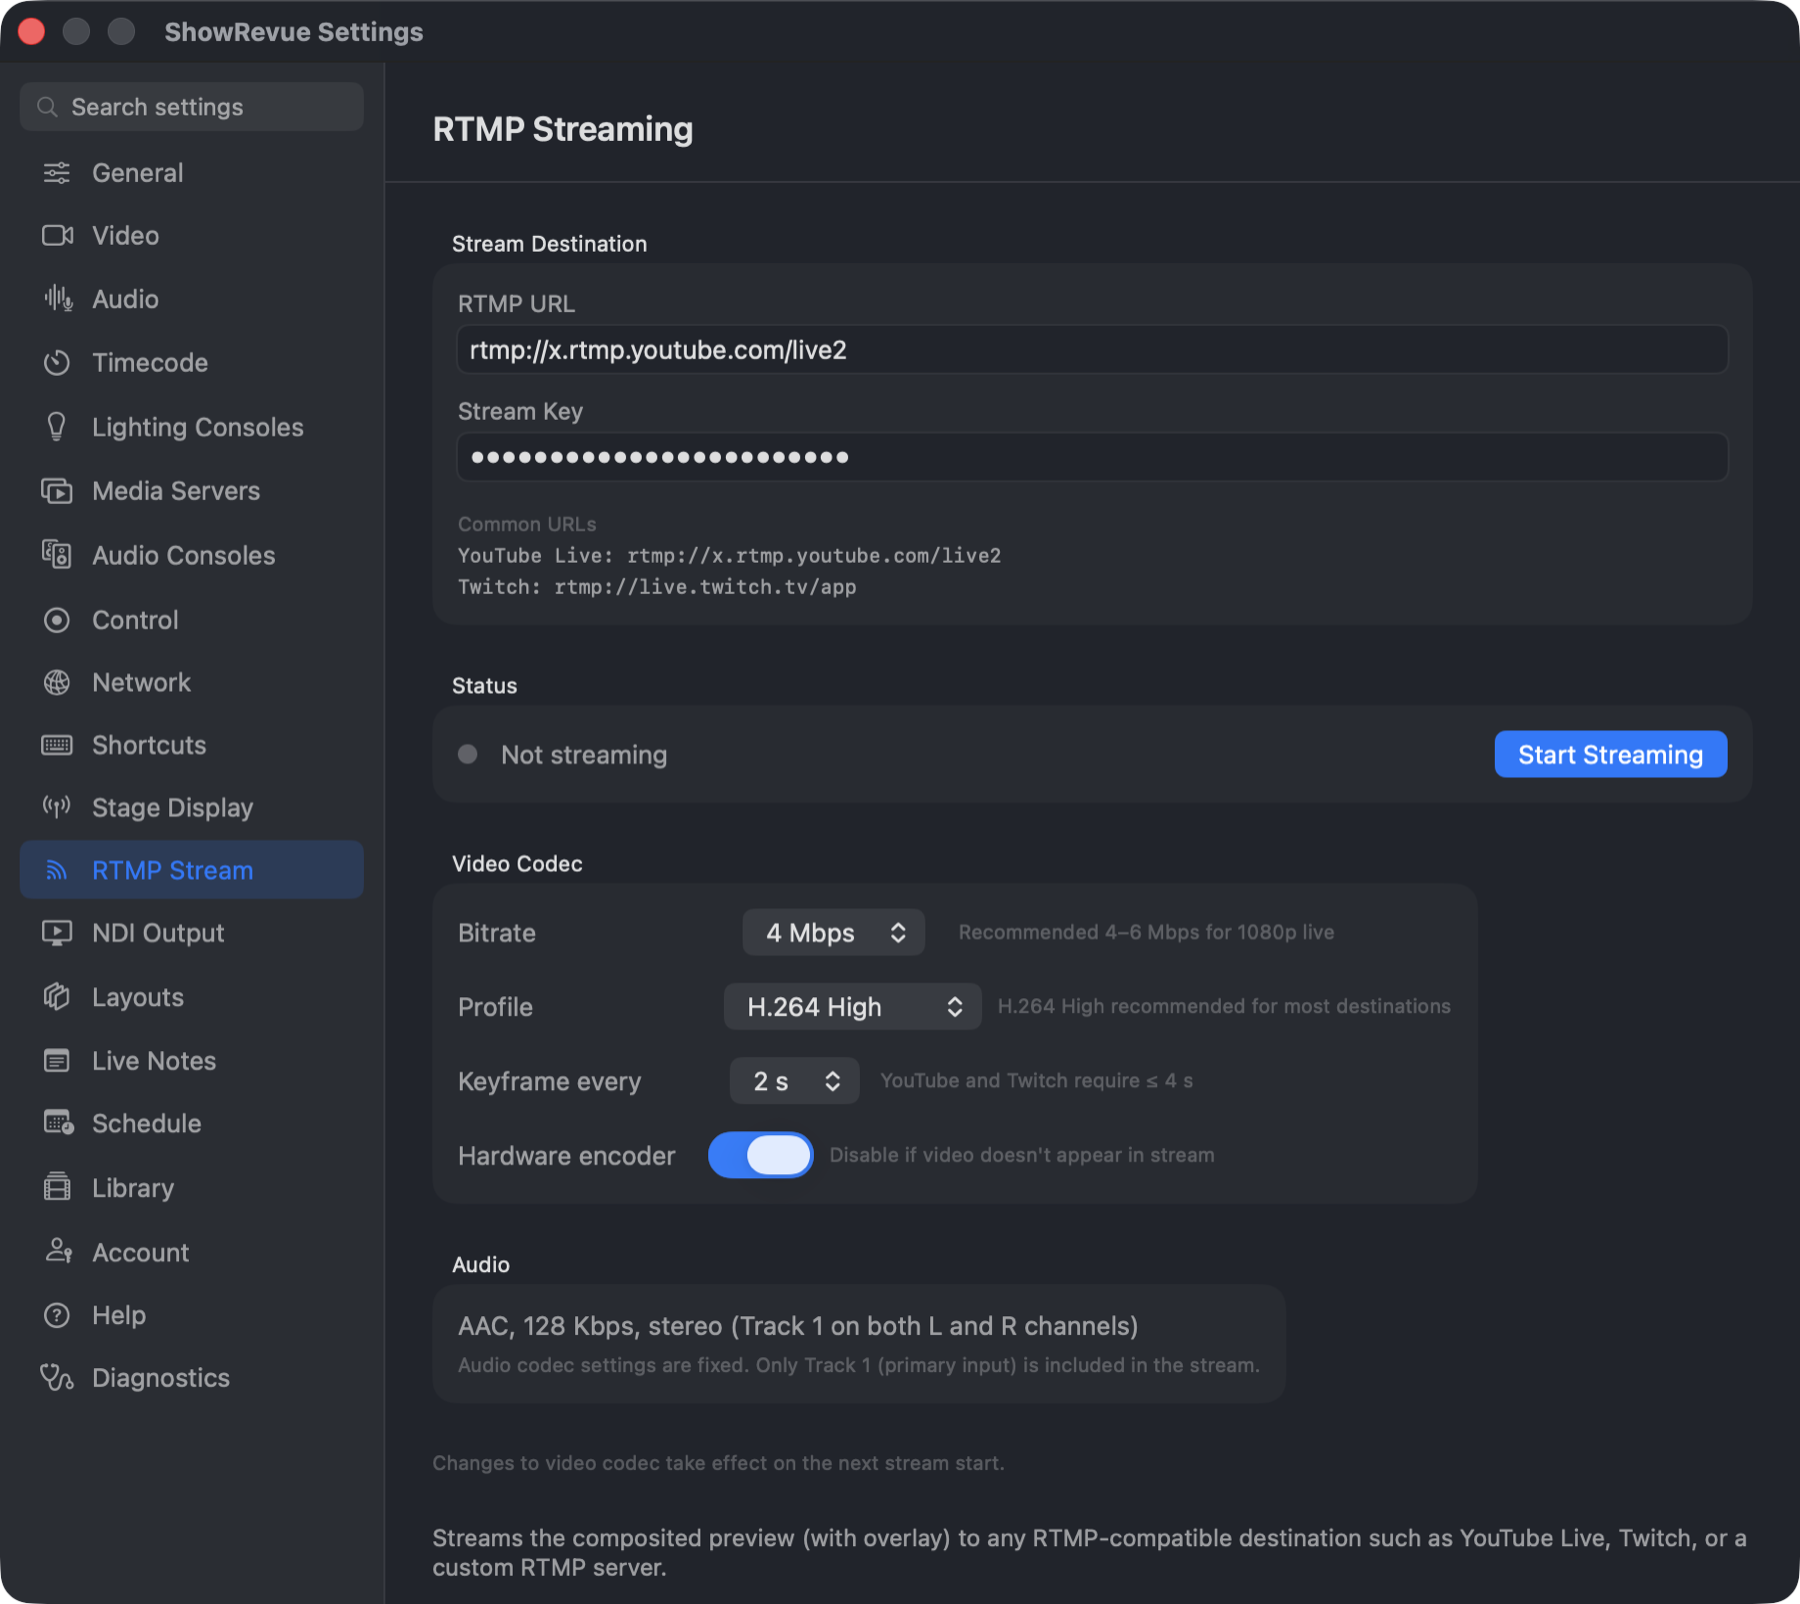Click the Timecode clock icon

(57, 363)
